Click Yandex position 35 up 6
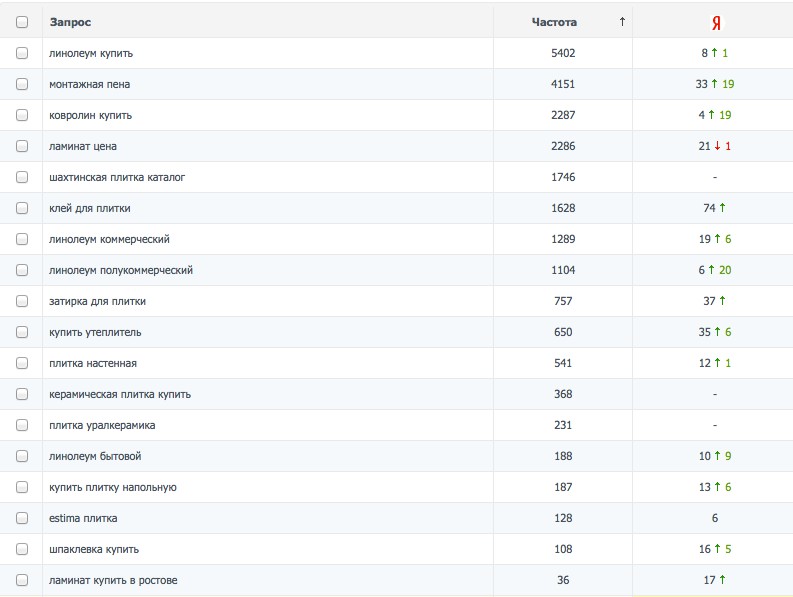Screen dimensions: 793x597 coord(715,332)
